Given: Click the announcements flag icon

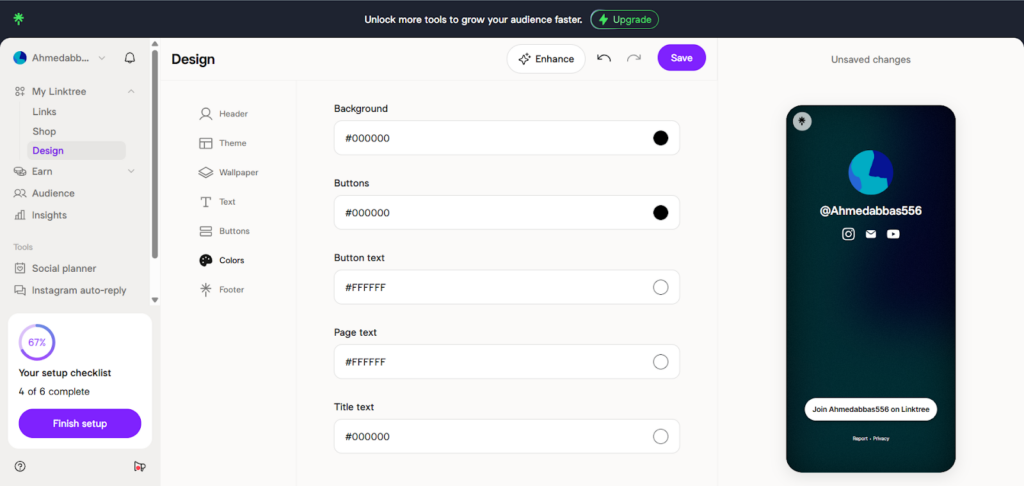Looking at the screenshot, I should pos(139,466).
